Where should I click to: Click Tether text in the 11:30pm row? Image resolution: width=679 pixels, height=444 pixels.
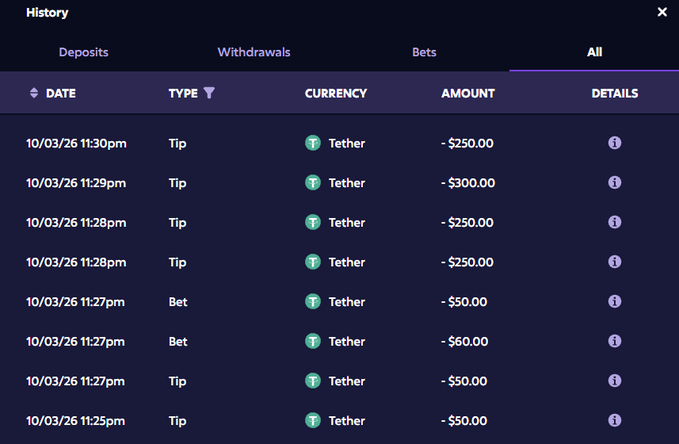pyautogui.click(x=347, y=143)
